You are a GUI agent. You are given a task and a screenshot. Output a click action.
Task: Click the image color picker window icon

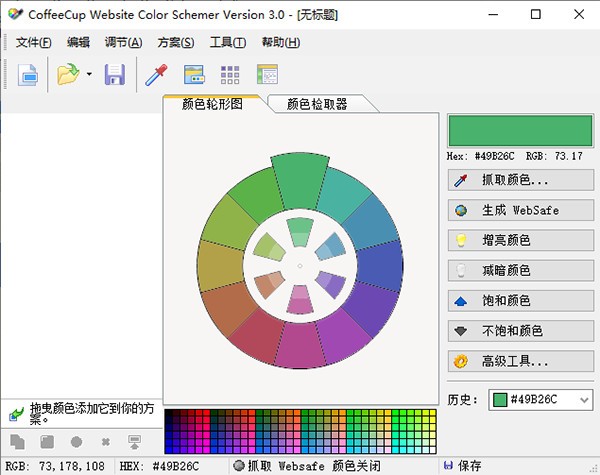point(194,75)
